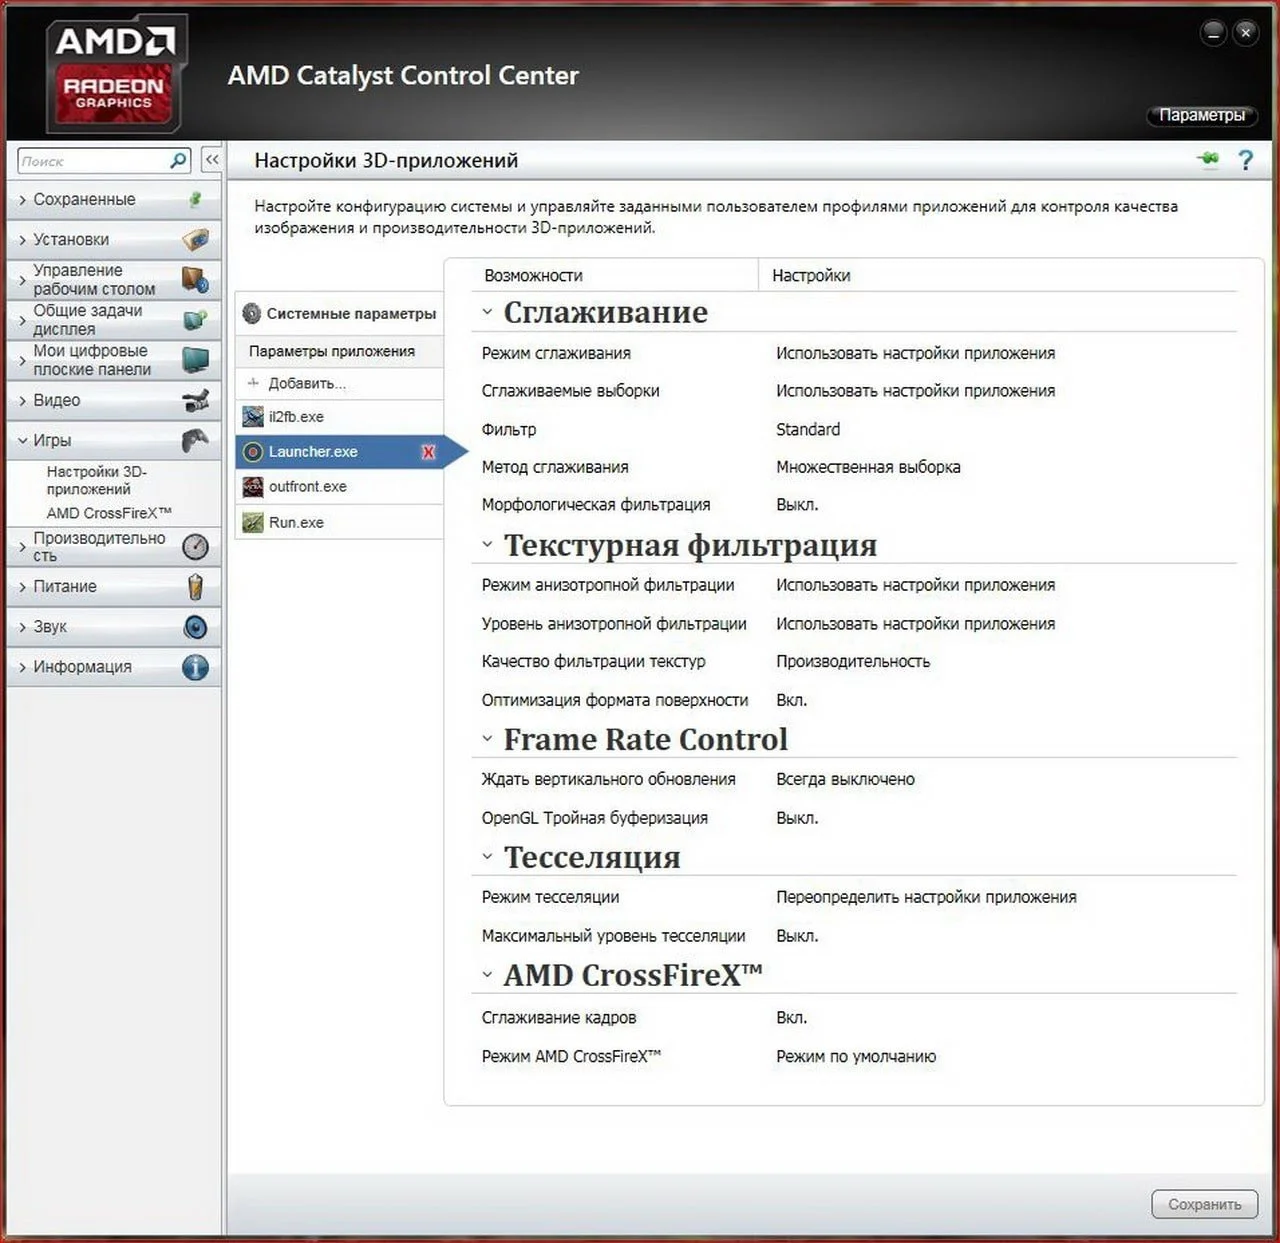Toggle Сглаживание кадров Вкл. value
Viewport: 1280px width, 1243px height.
pos(791,1017)
